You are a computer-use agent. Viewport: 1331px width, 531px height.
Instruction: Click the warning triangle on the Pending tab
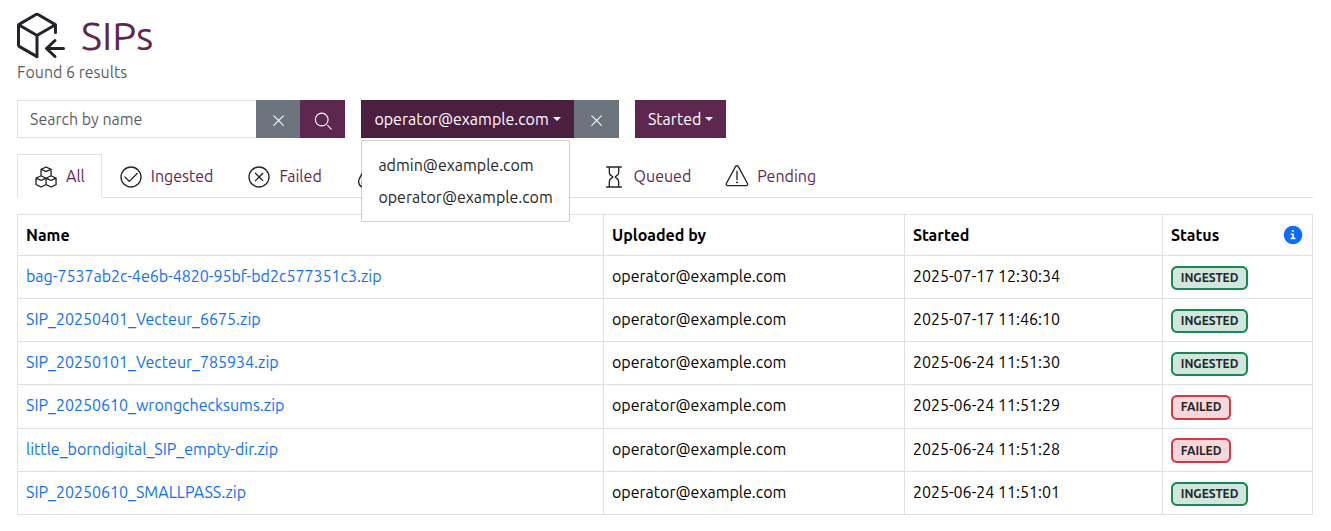[x=737, y=177]
